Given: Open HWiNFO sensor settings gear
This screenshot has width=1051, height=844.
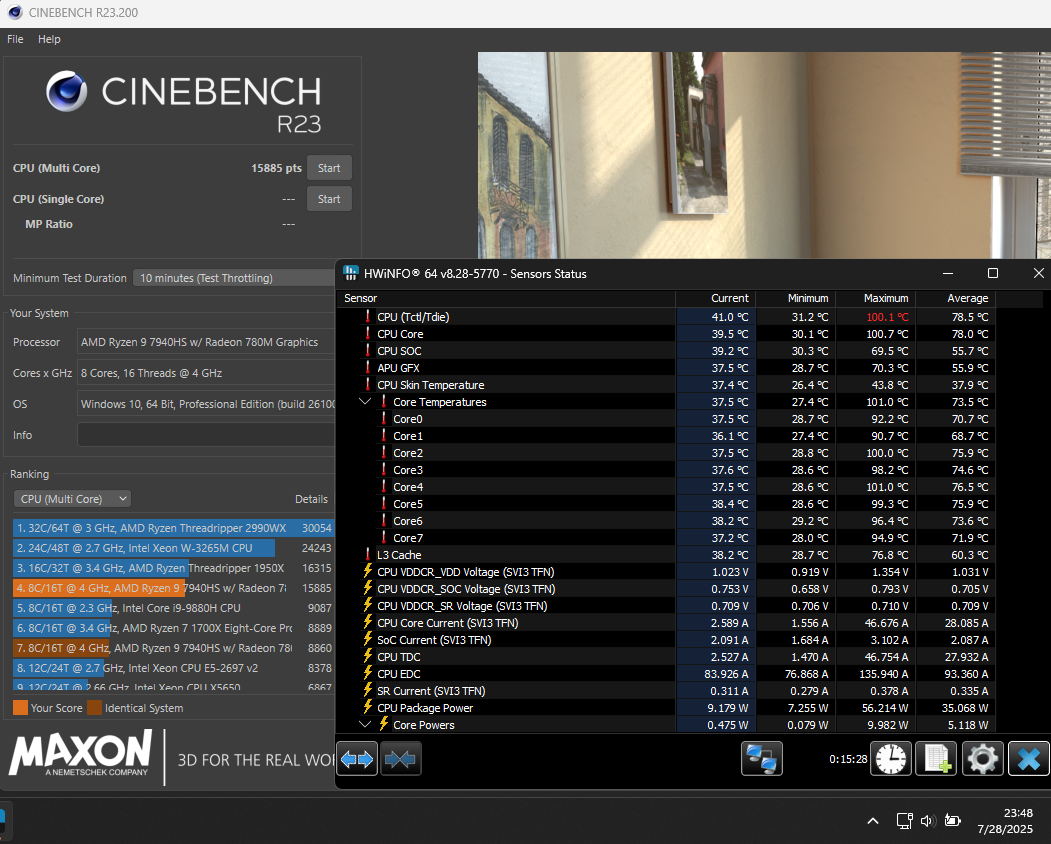Looking at the screenshot, I should (x=983, y=759).
